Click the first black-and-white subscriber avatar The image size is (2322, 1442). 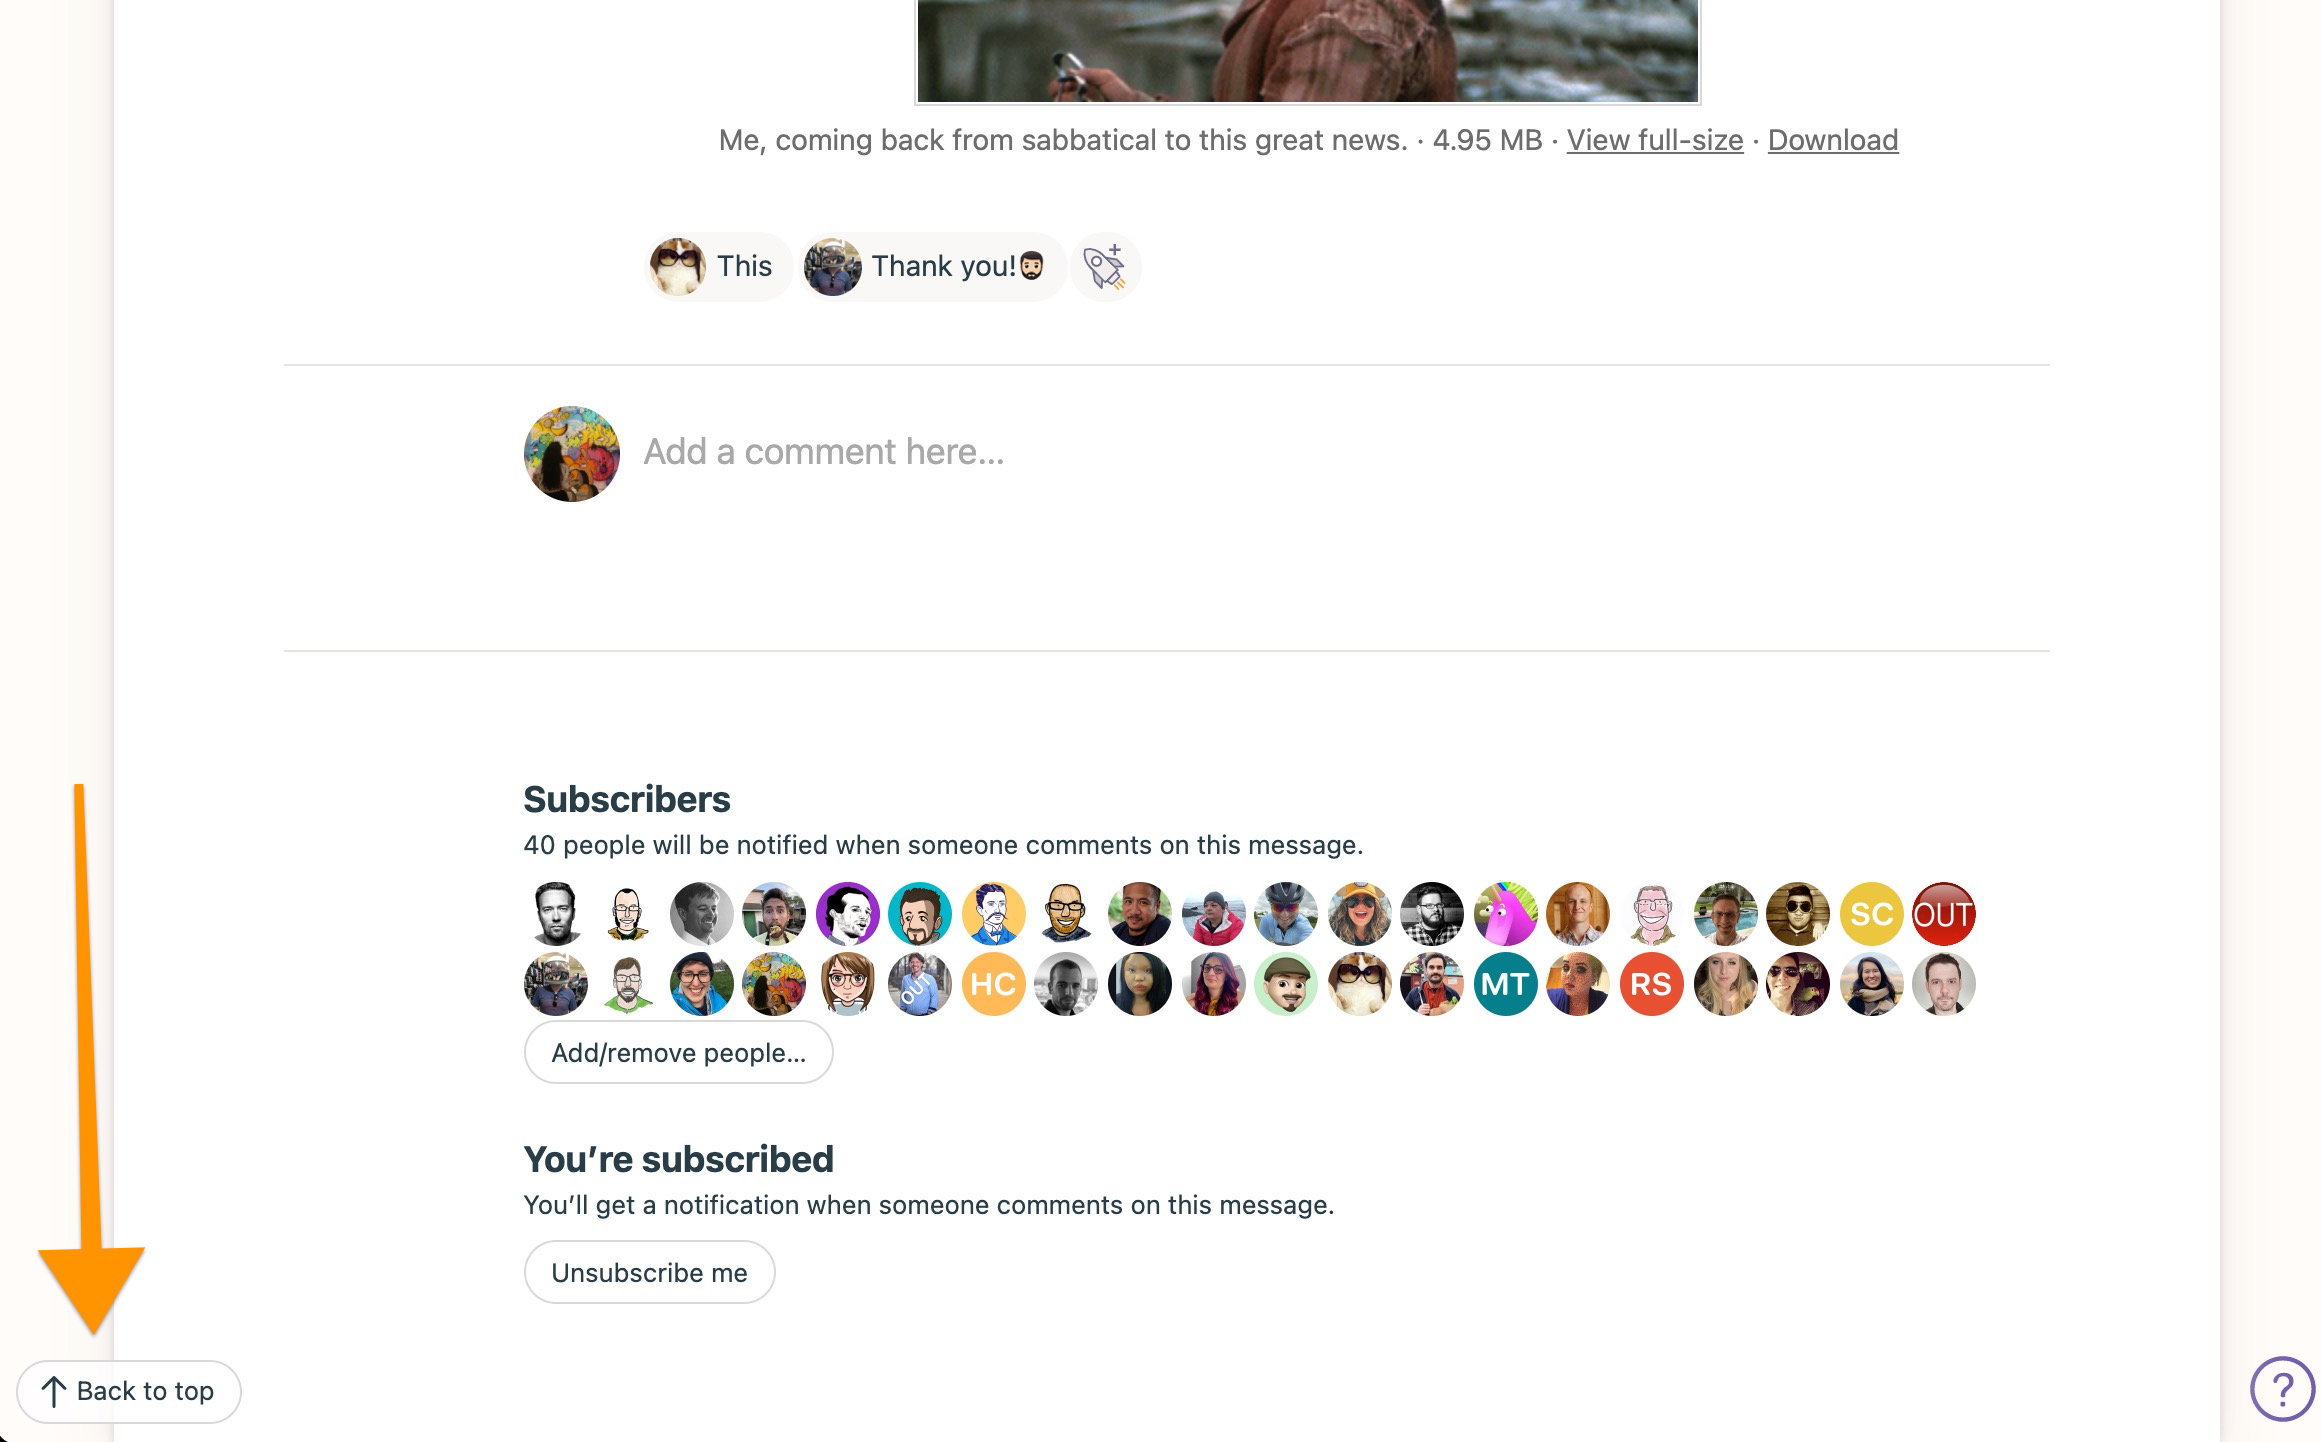(x=555, y=914)
